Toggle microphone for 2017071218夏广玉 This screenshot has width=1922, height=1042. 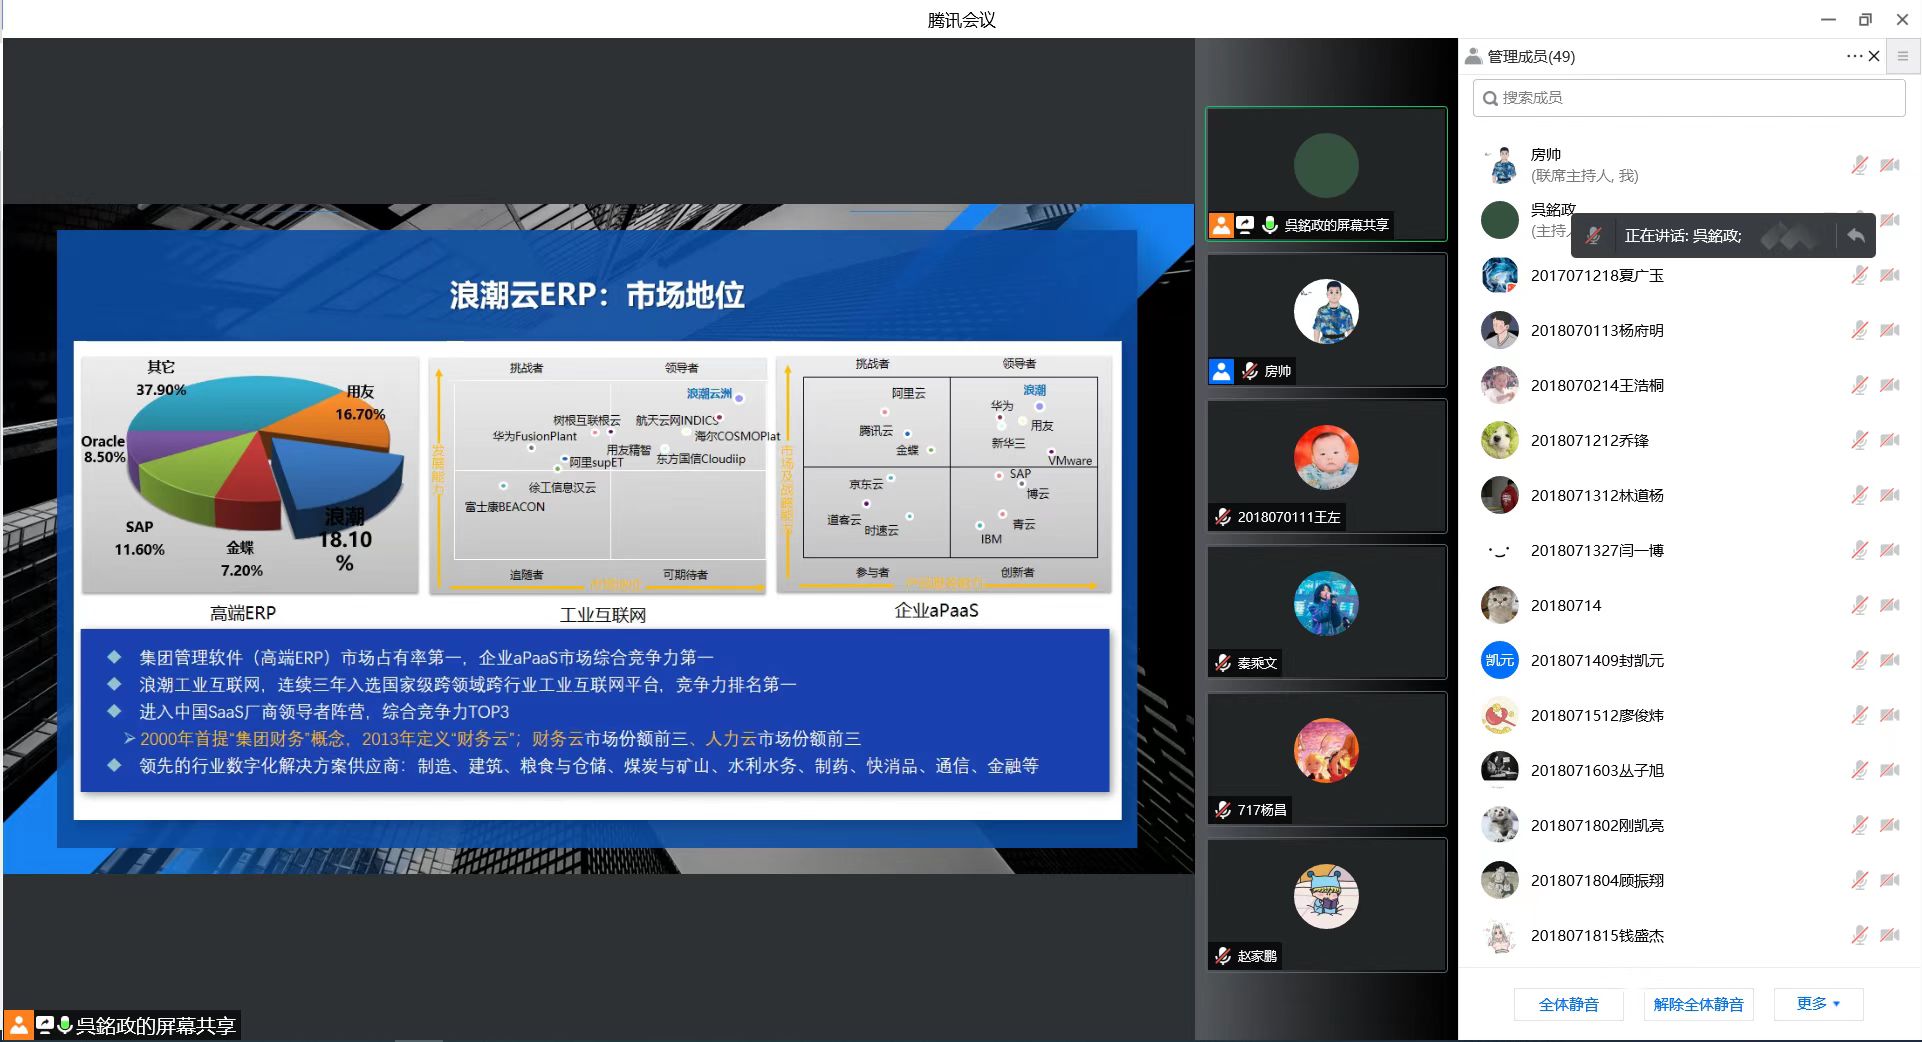pyautogui.click(x=1859, y=275)
